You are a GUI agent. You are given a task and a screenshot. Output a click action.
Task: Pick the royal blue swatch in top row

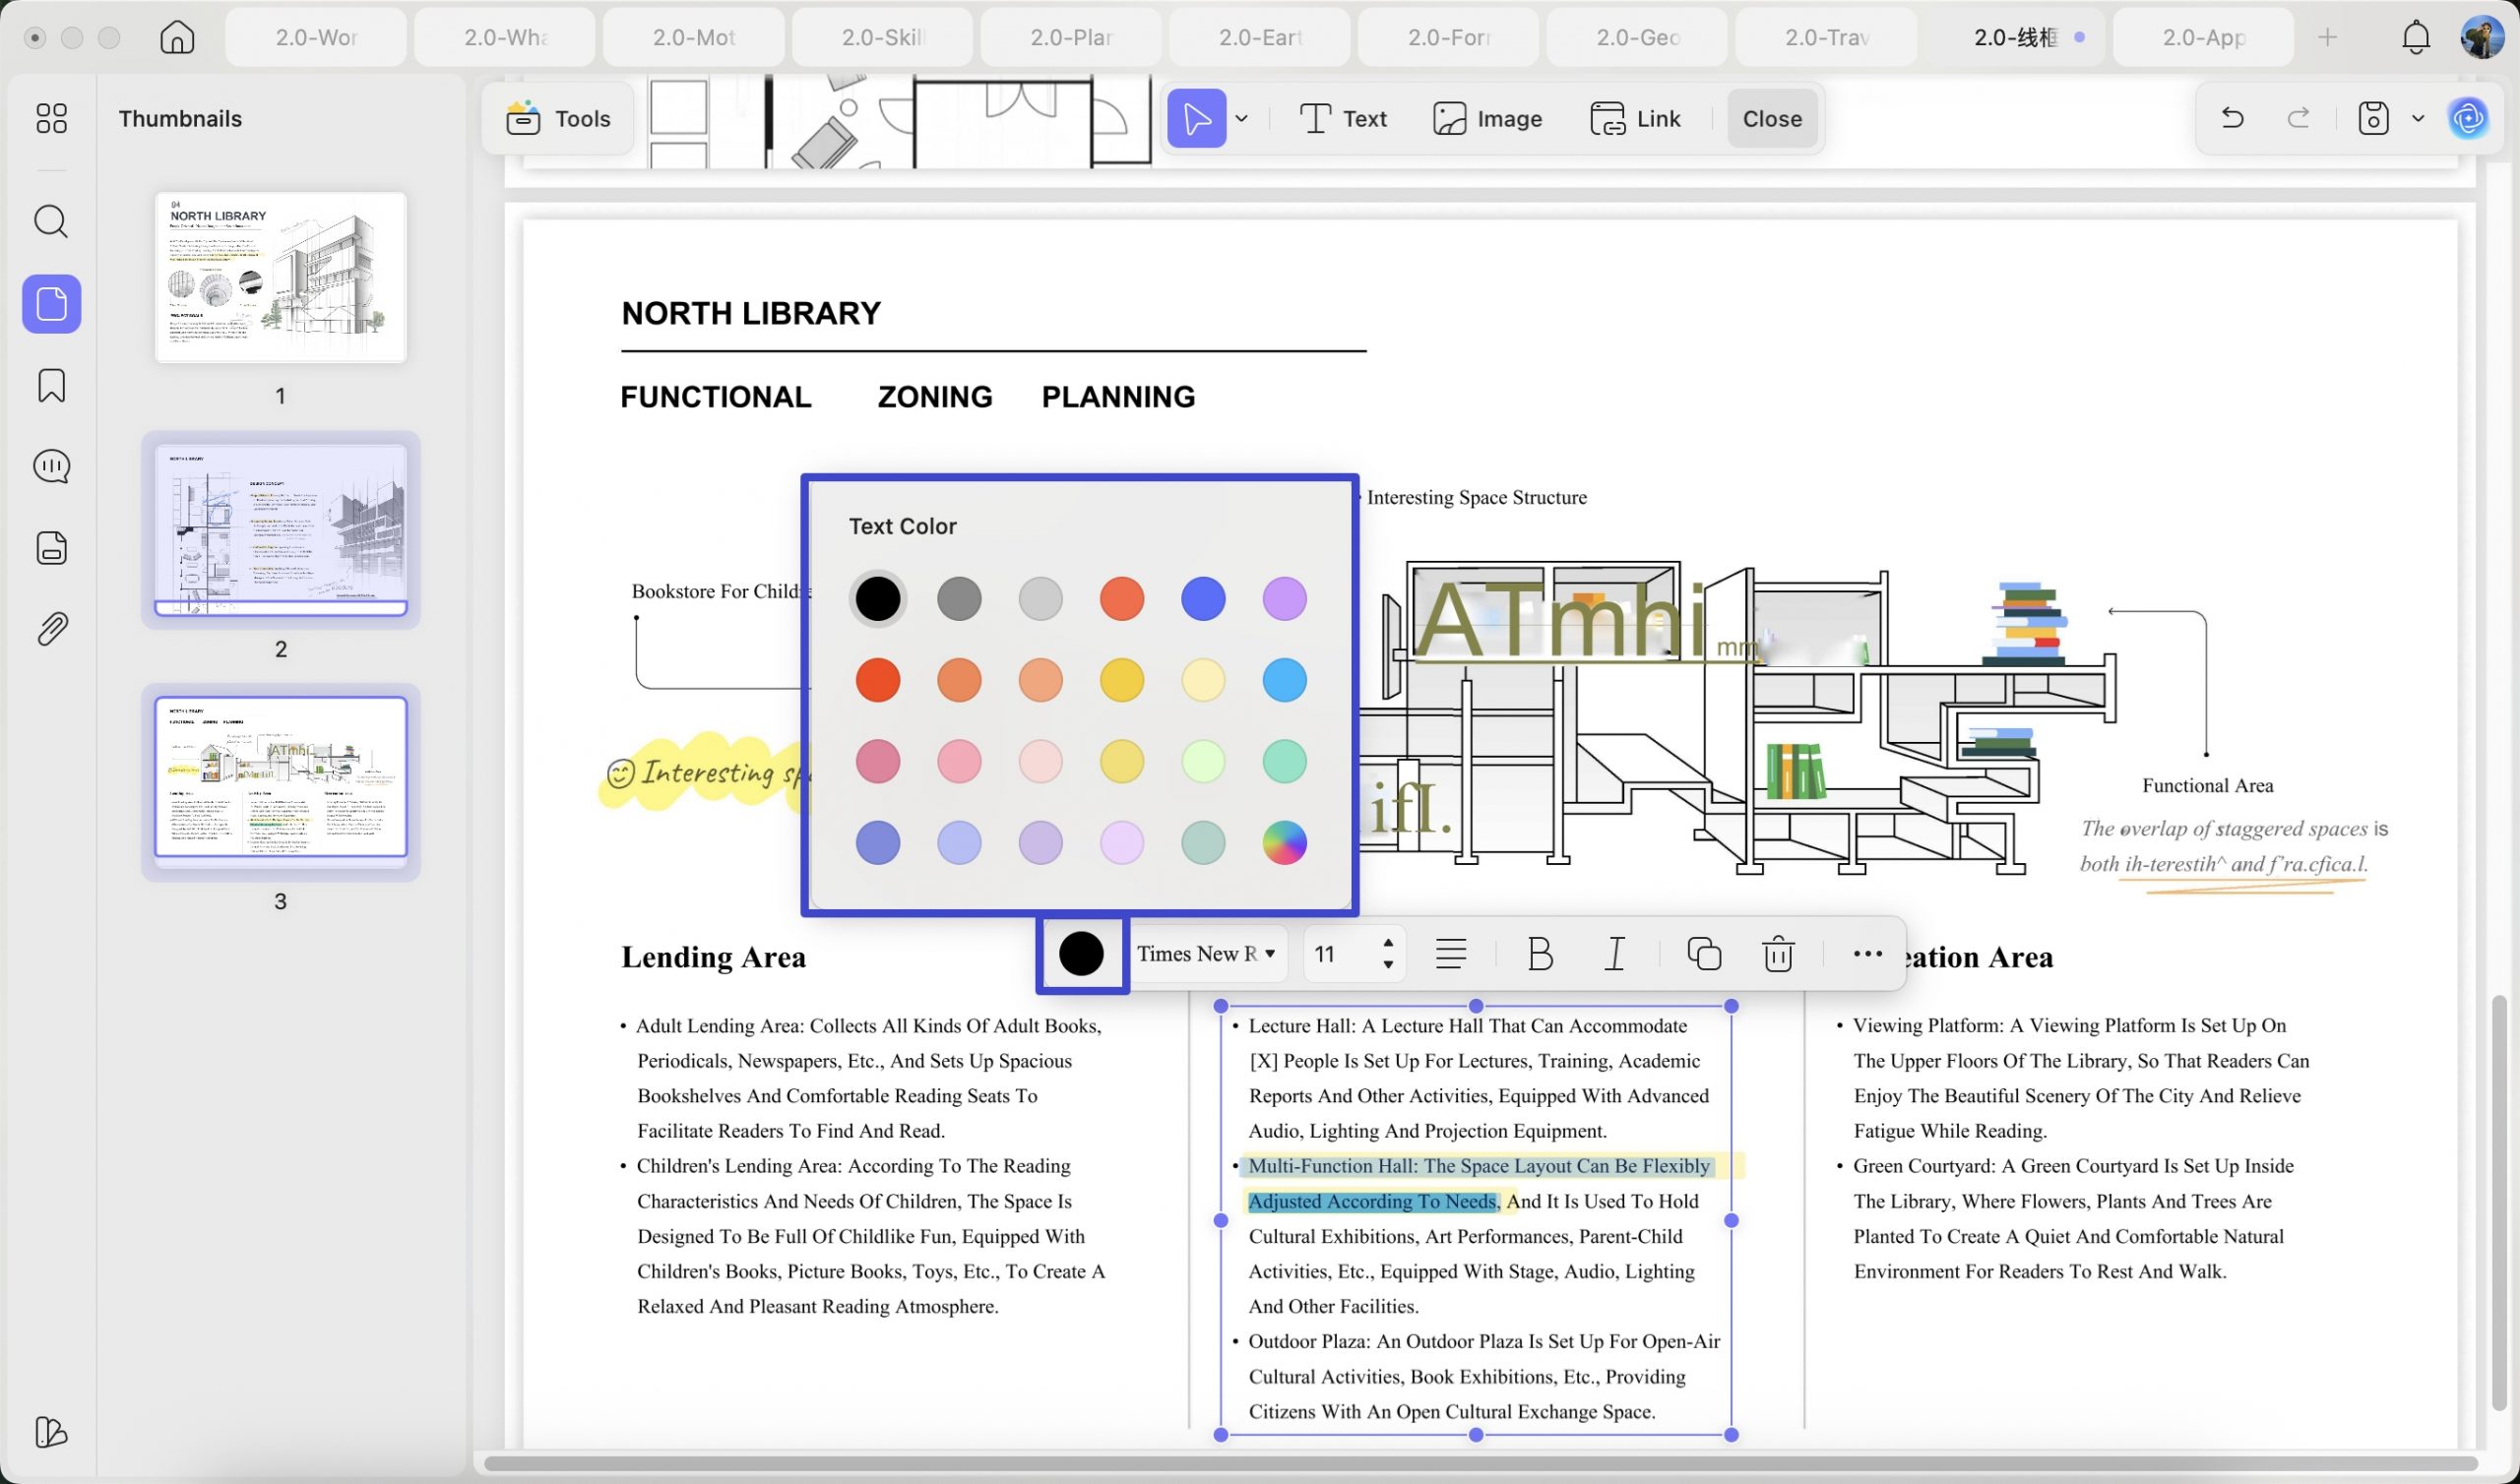tap(1203, 599)
